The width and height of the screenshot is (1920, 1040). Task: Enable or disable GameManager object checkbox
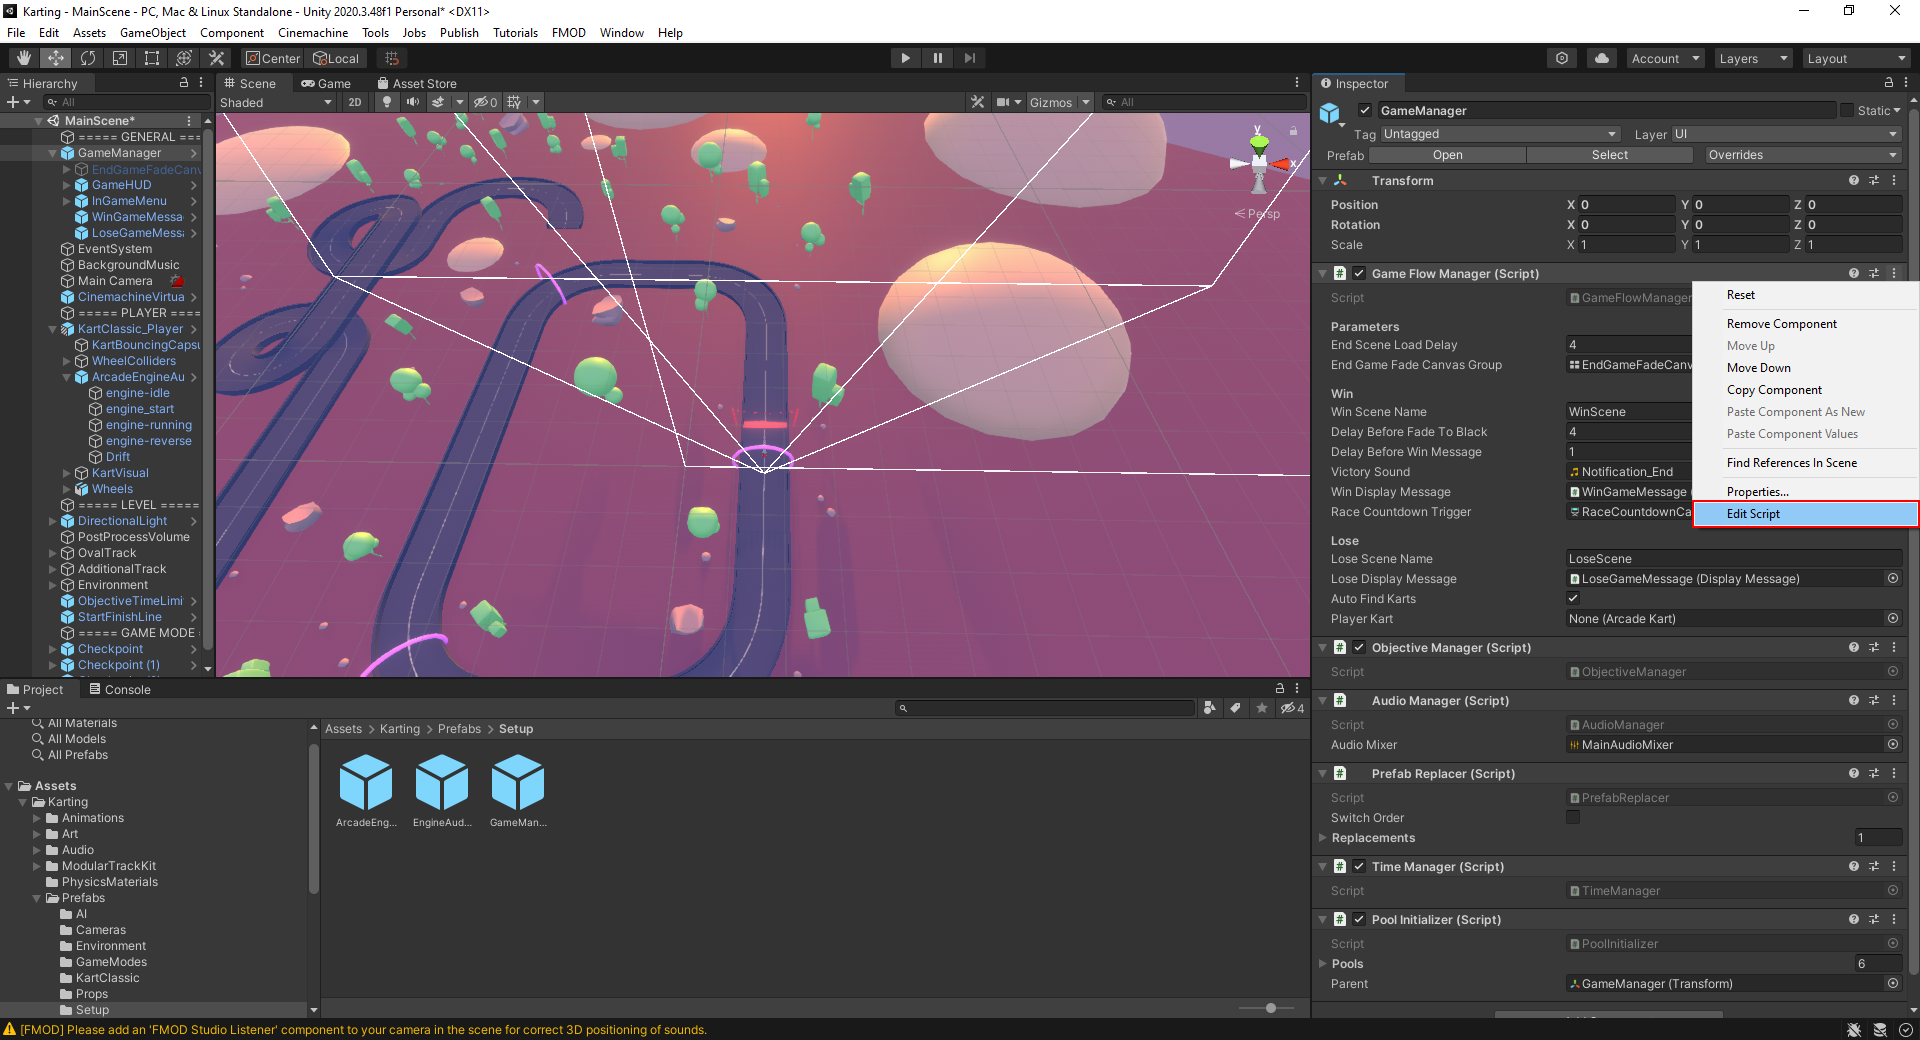pyautogui.click(x=1364, y=110)
